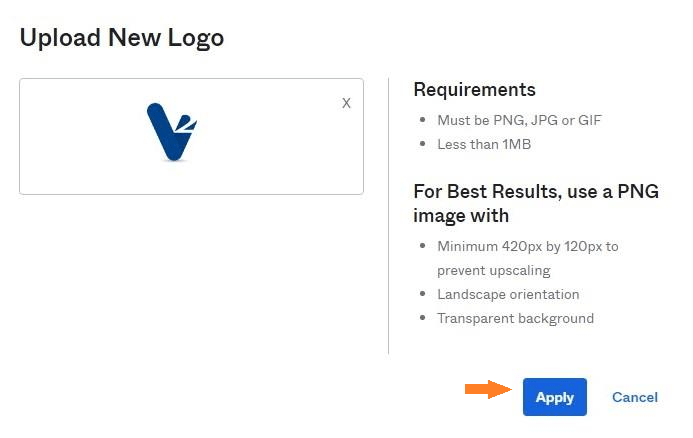Select the Landscape orientation text
Image resolution: width=693 pixels, height=438 pixels.
coord(508,294)
